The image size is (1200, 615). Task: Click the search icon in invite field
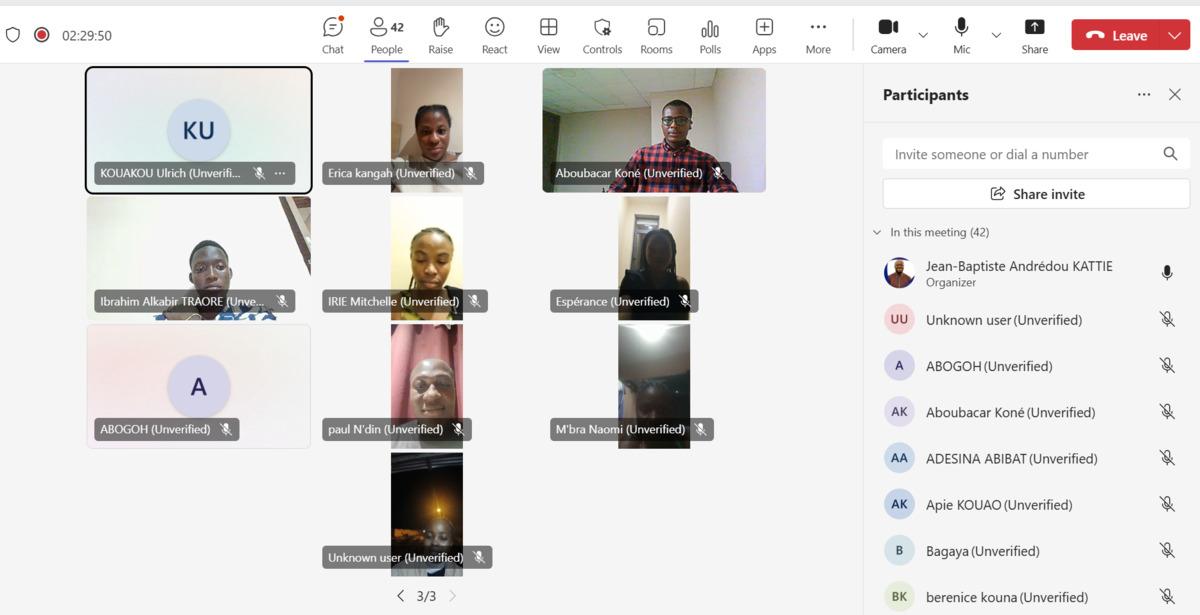point(1170,154)
